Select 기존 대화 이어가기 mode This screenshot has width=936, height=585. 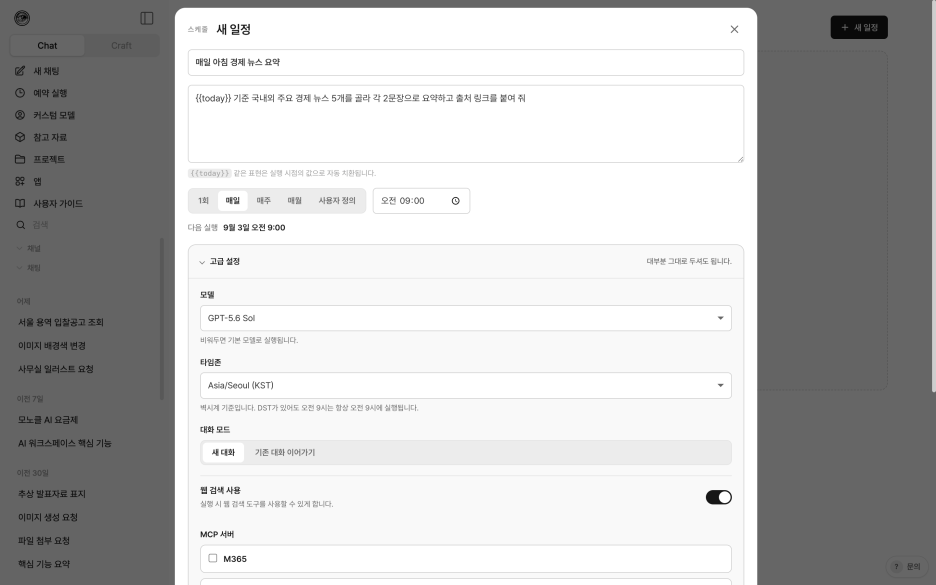click(285, 452)
